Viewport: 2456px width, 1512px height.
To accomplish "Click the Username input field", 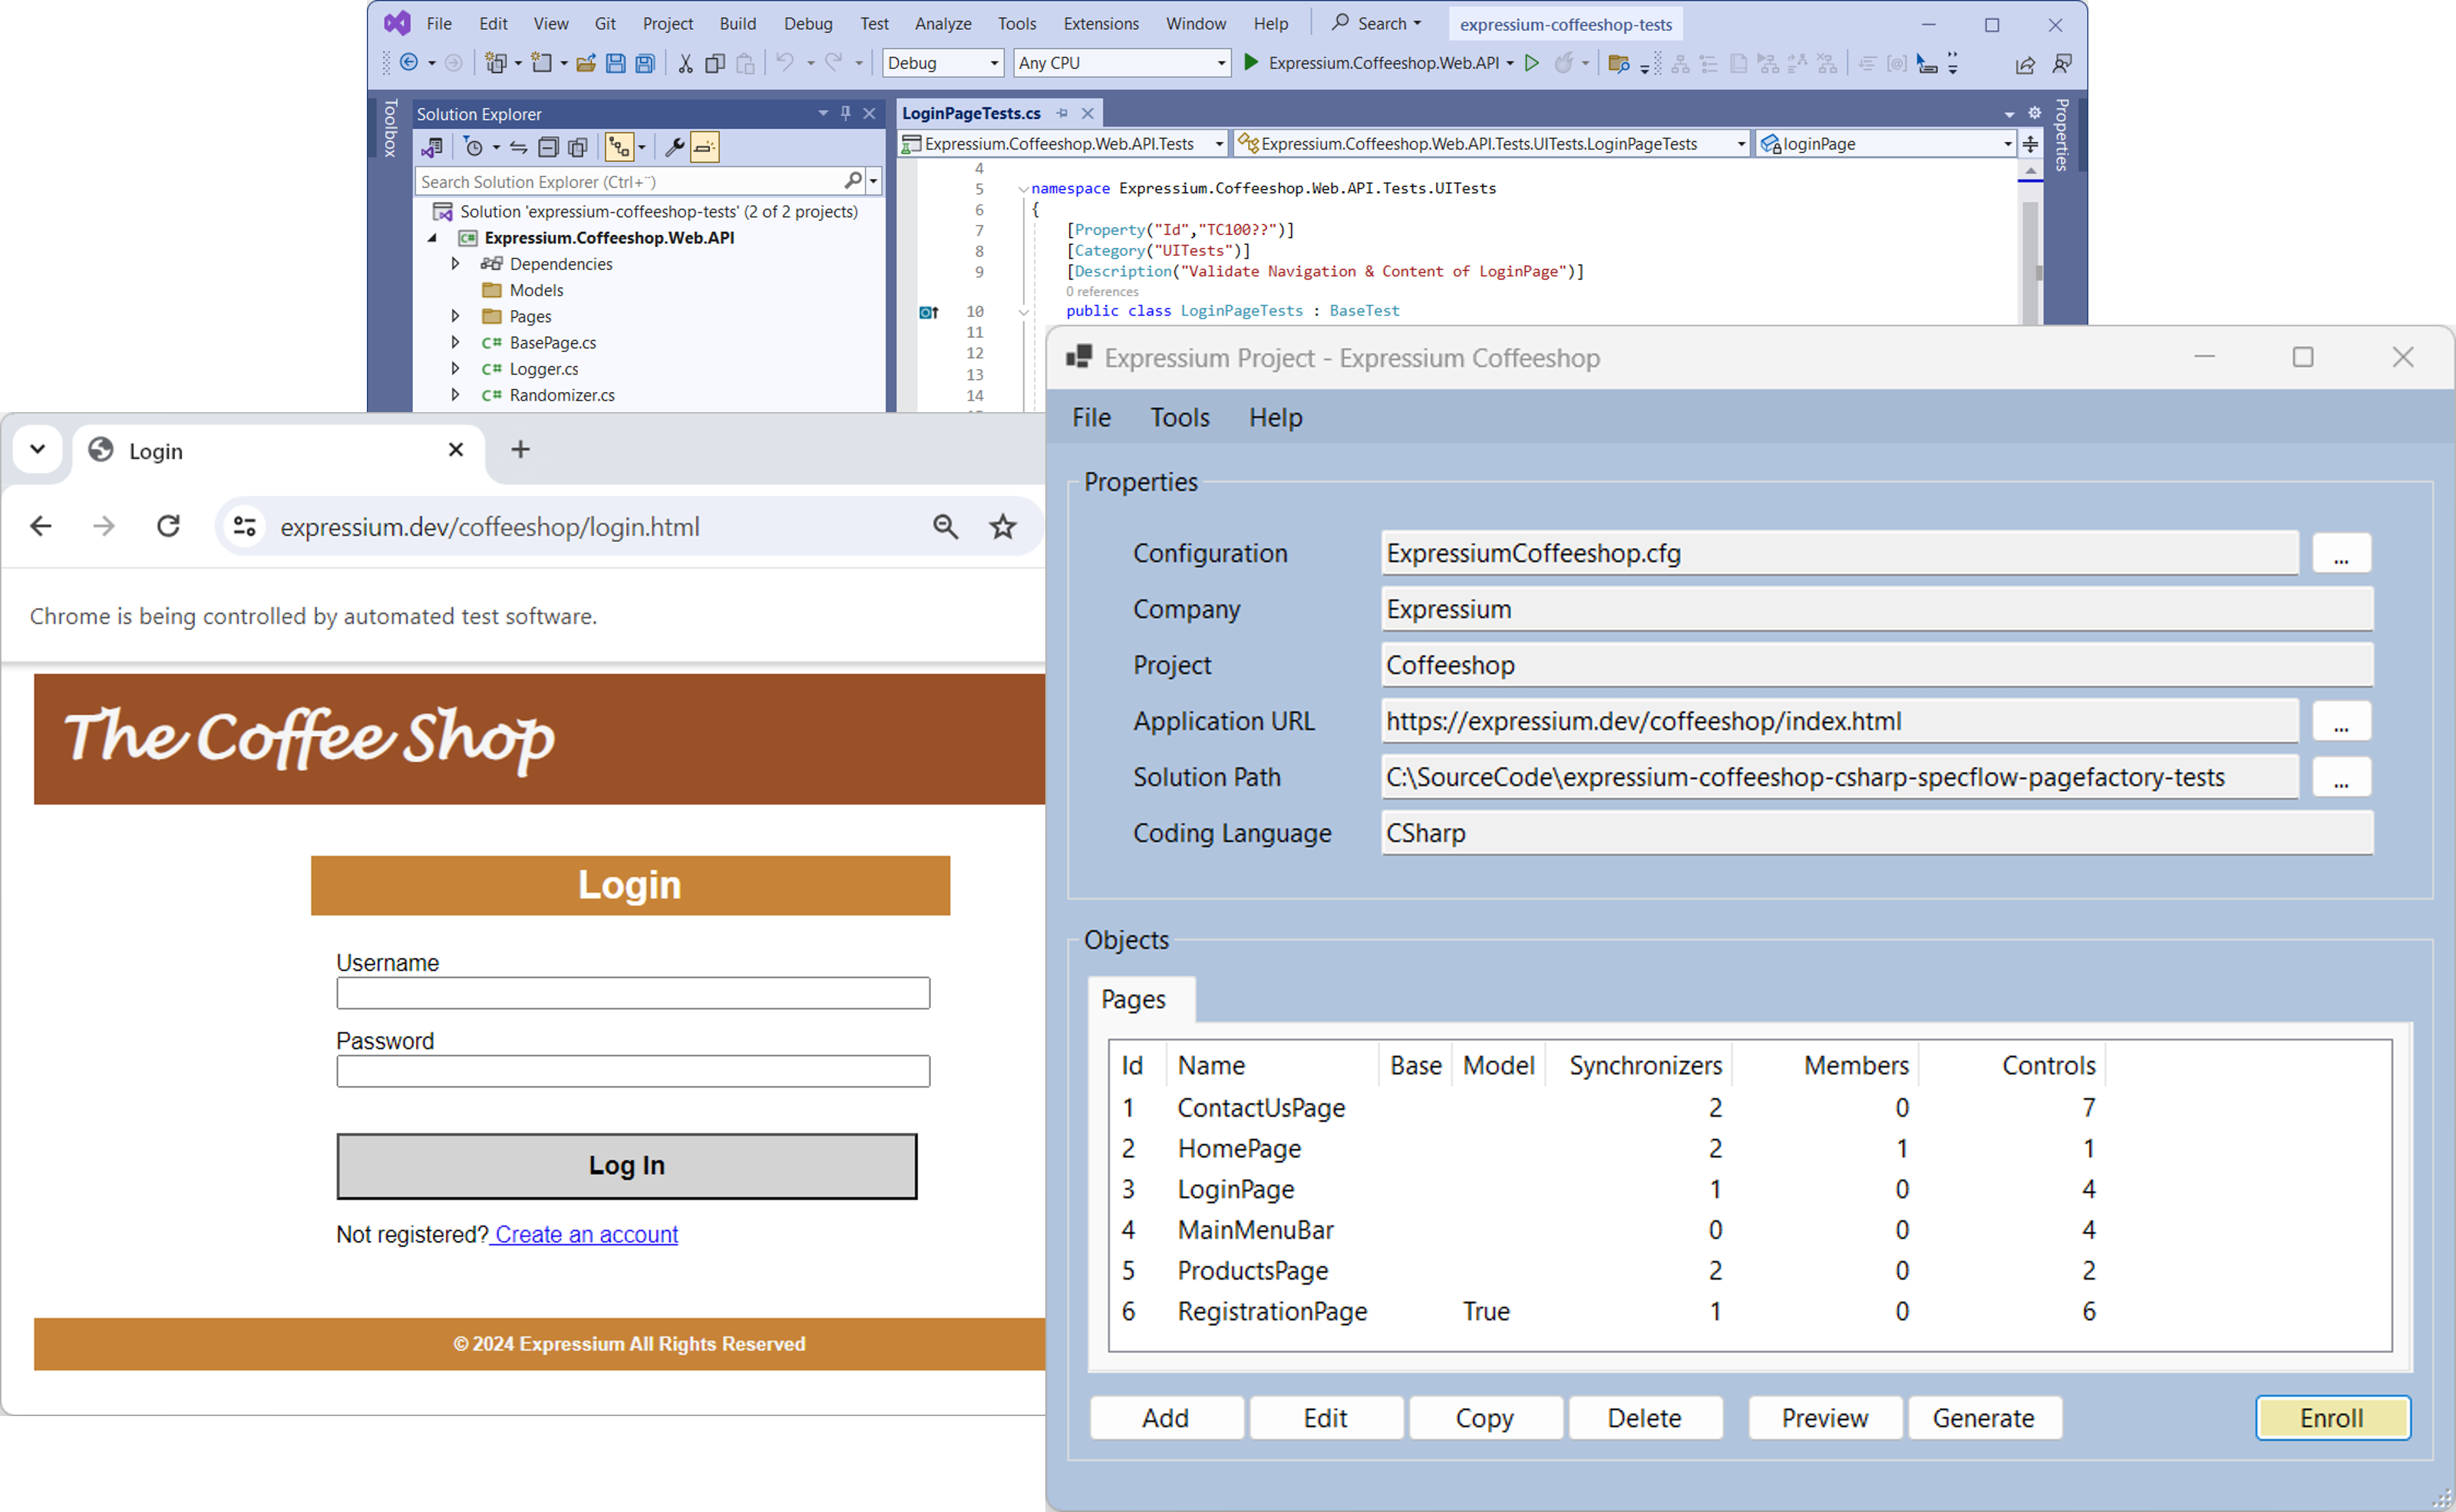I will [x=633, y=993].
